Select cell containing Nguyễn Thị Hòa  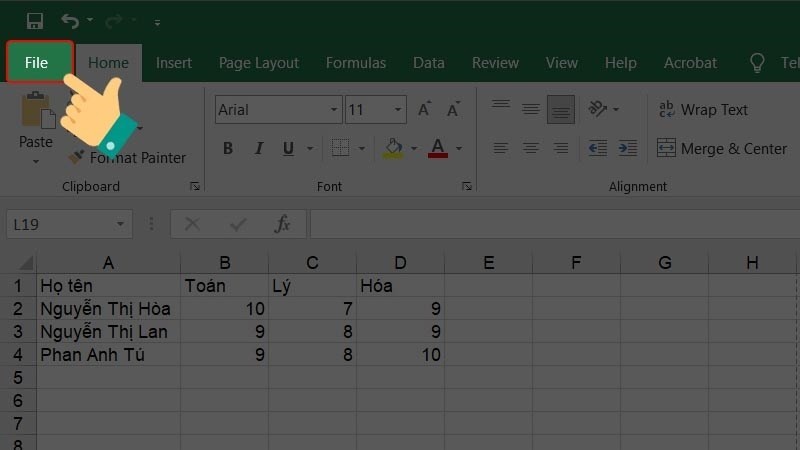(x=108, y=309)
